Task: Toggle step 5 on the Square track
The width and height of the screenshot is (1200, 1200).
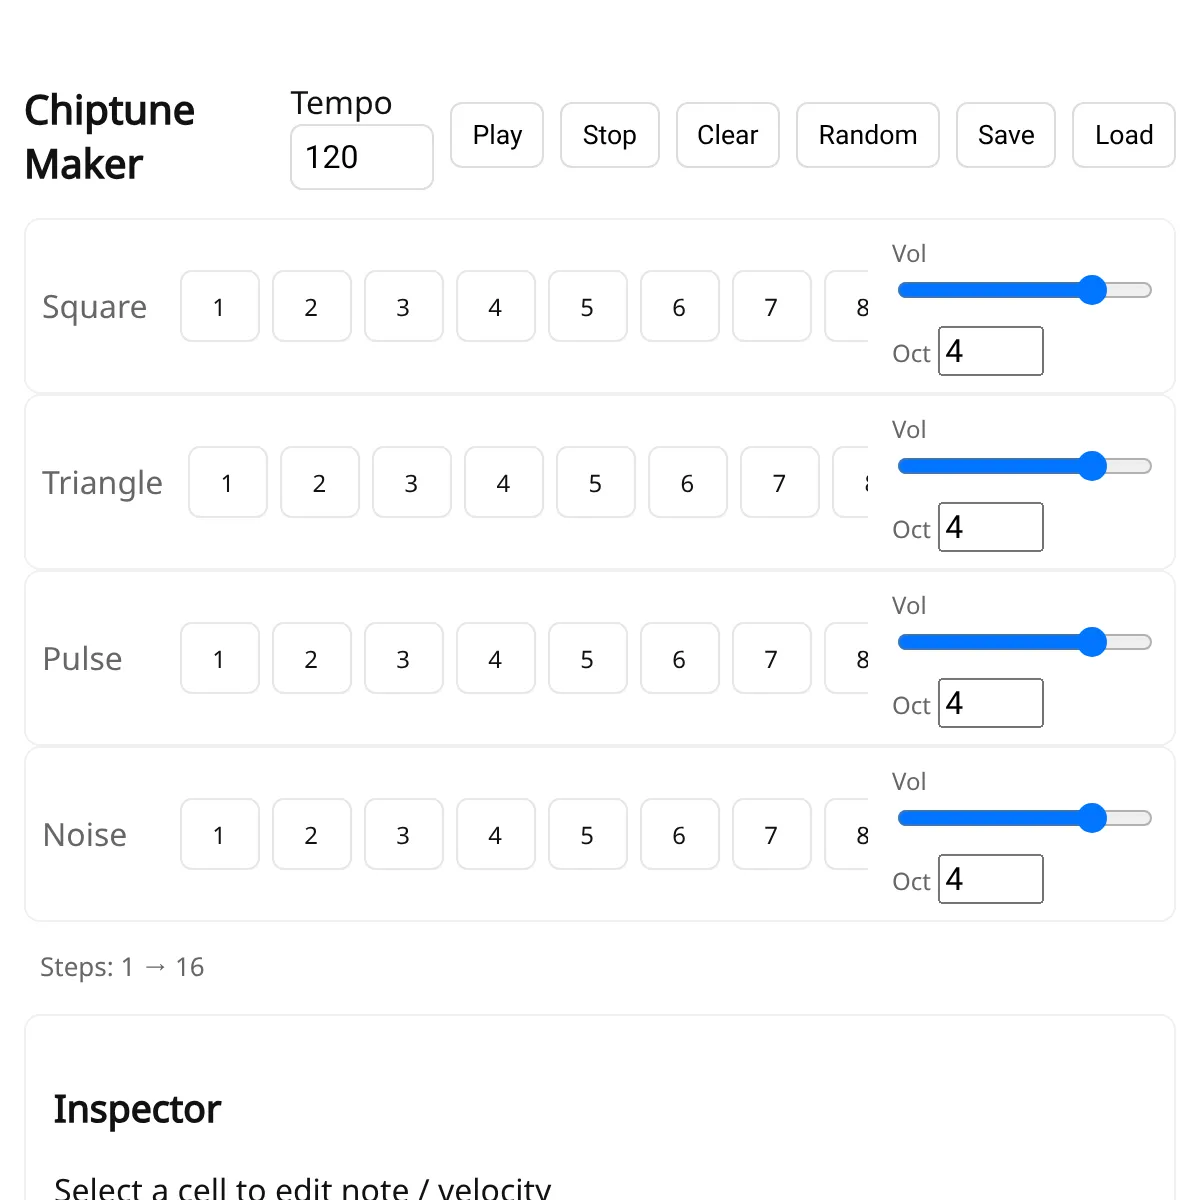Action: click(x=587, y=307)
